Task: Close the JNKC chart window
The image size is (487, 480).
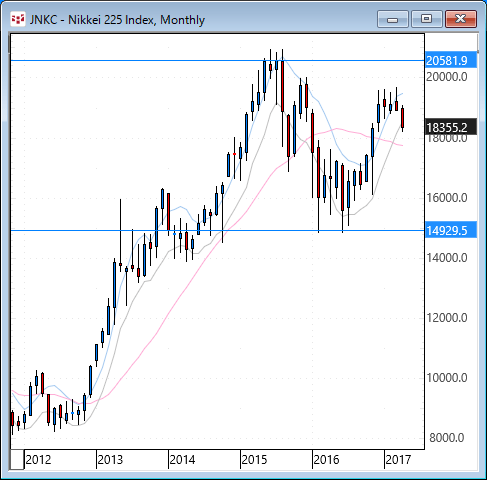Action: click(461, 19)
